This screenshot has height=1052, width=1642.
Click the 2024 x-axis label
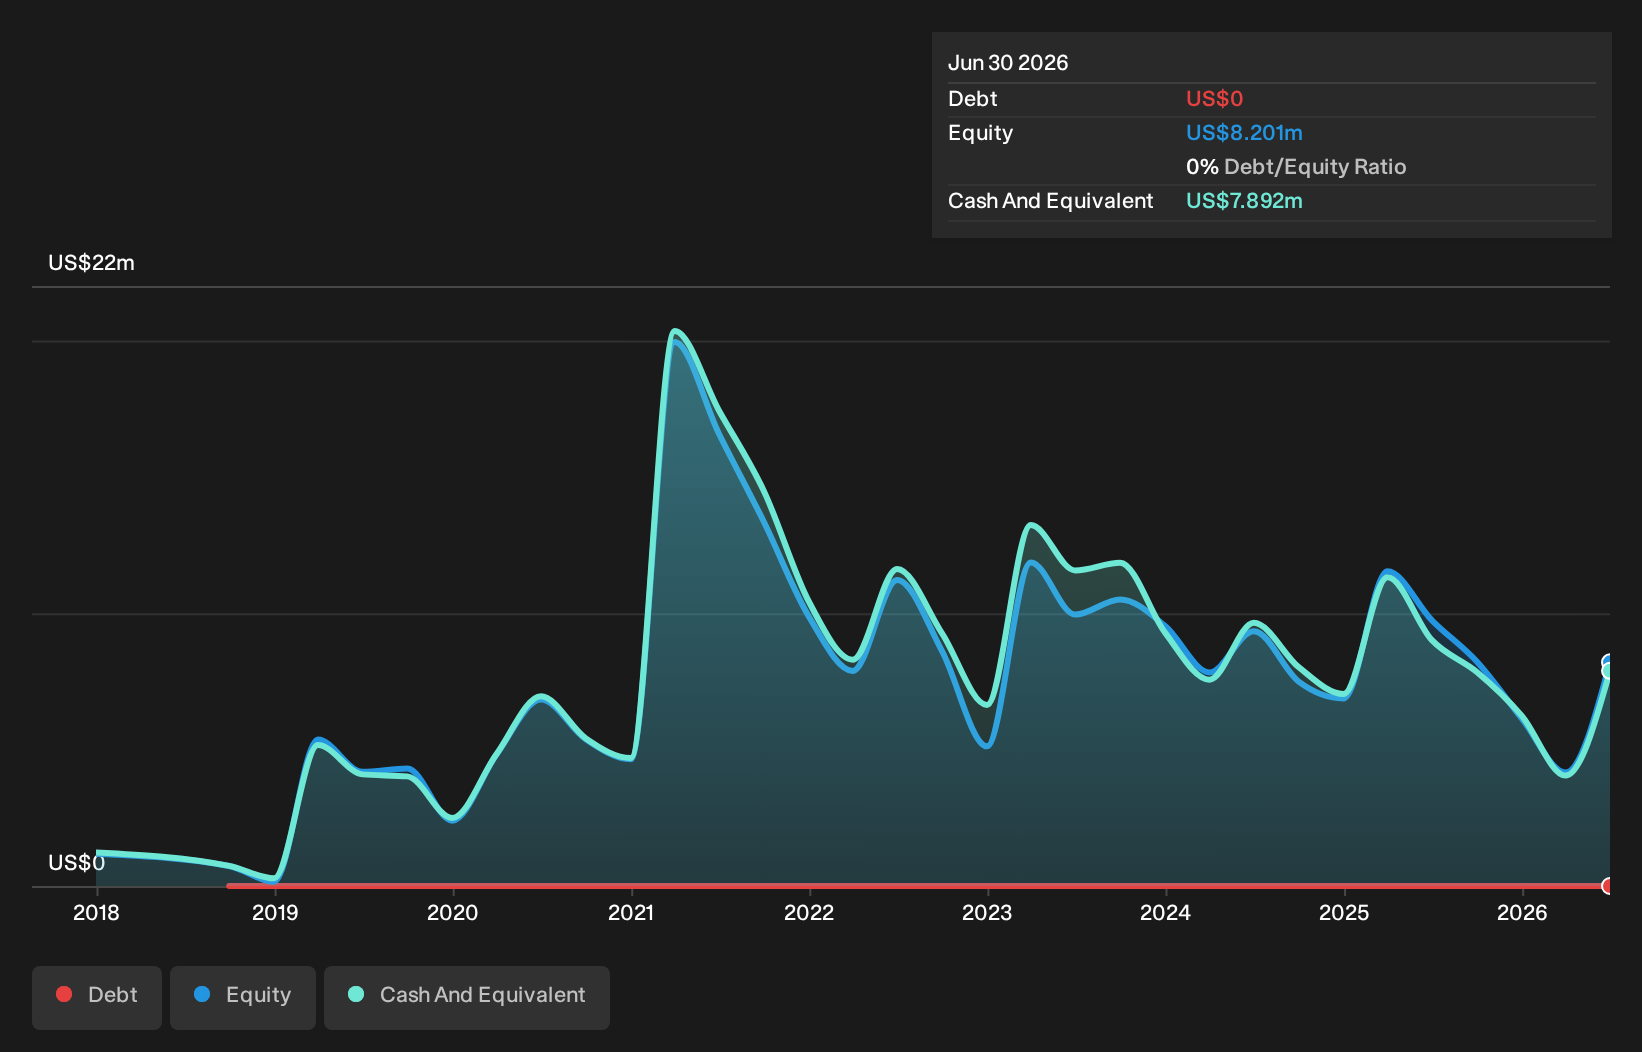tap(1166, 912)
